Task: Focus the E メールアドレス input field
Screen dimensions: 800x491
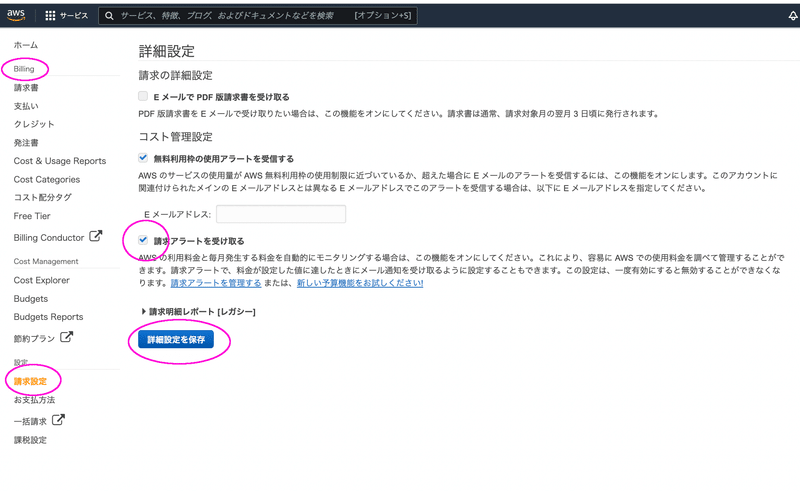Action: 281,214
